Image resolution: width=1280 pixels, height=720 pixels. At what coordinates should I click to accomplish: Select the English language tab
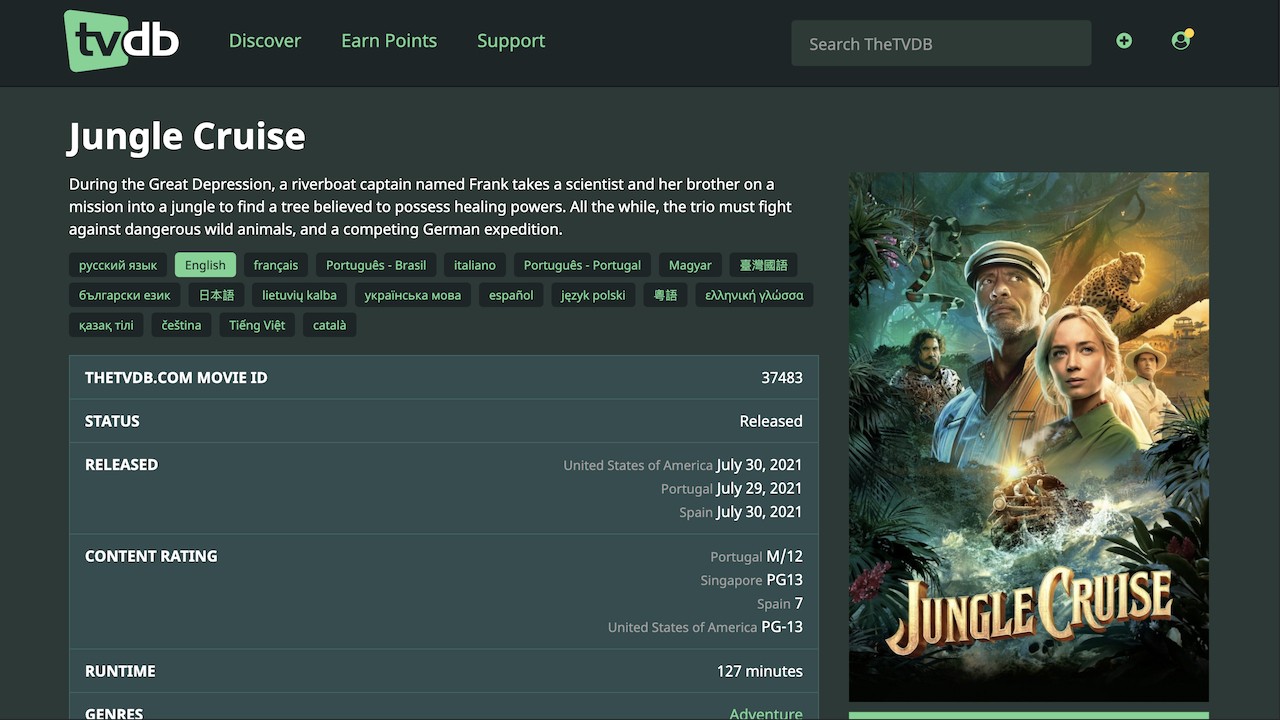pyautogui.click(x=205, y=265)
